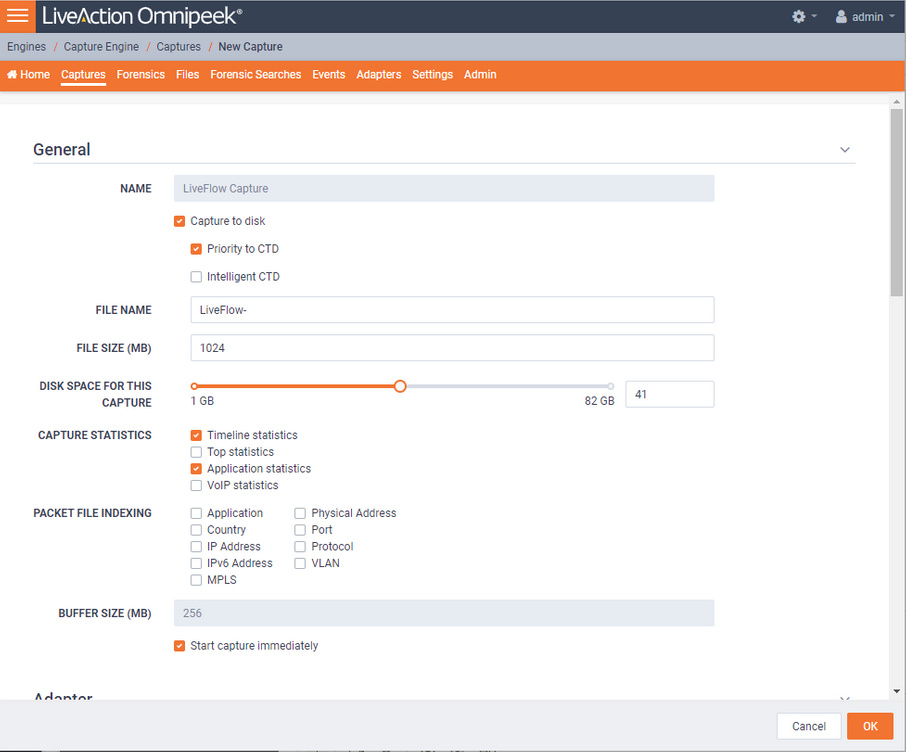
Task: Open the Adapters tab
Action: click(x=378, y=75)
